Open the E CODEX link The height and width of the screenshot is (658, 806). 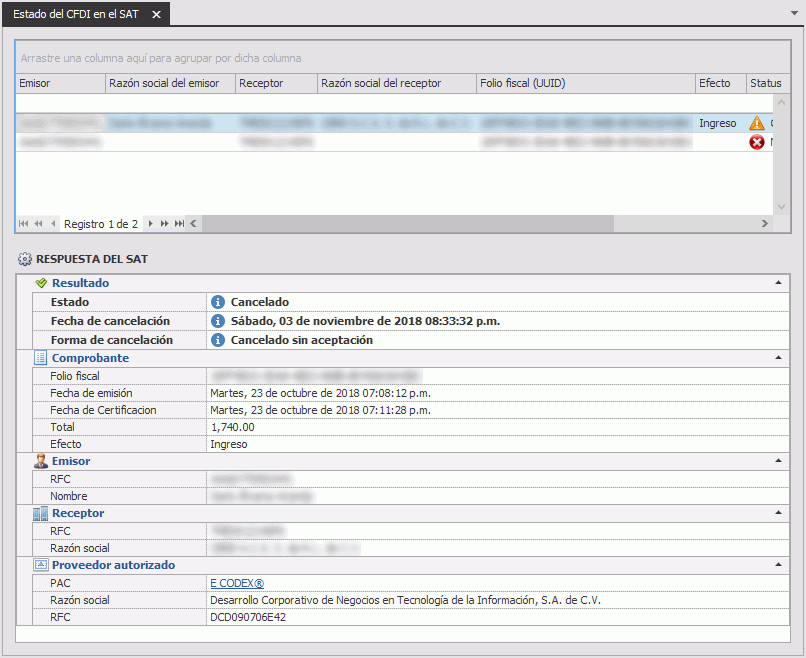[235, 583]
